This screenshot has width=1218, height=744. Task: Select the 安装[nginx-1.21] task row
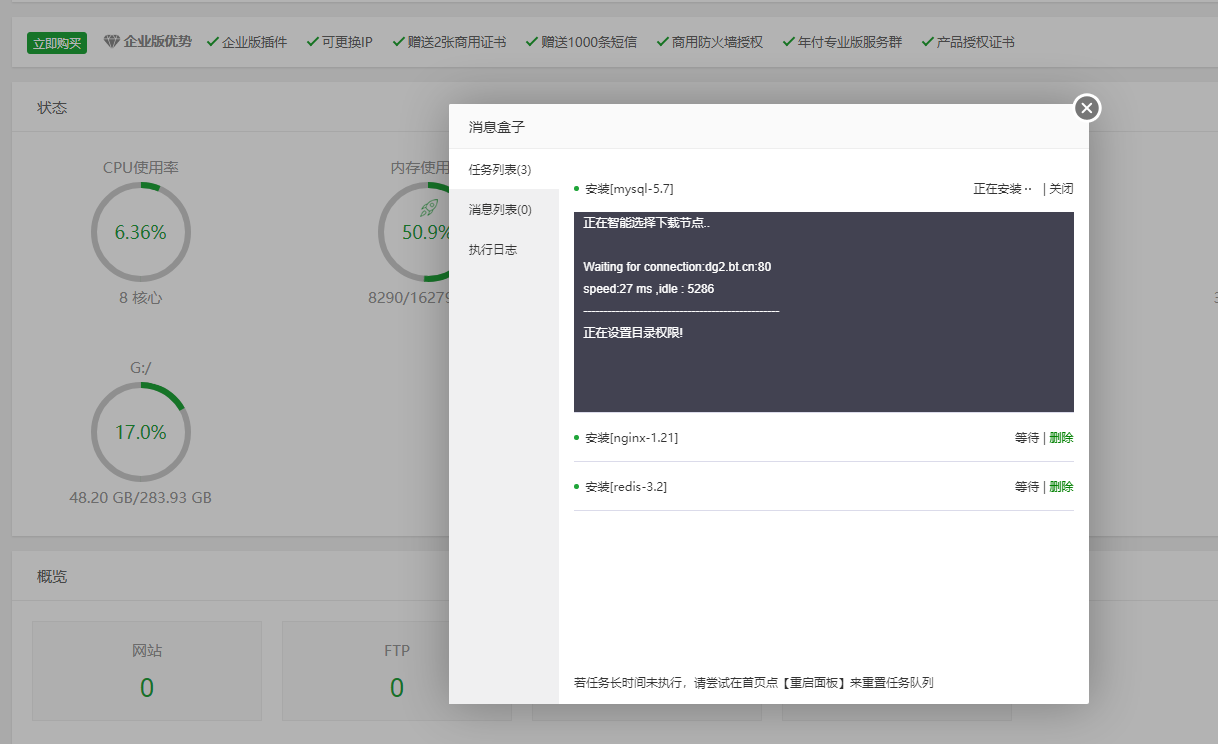click(824, 437)
